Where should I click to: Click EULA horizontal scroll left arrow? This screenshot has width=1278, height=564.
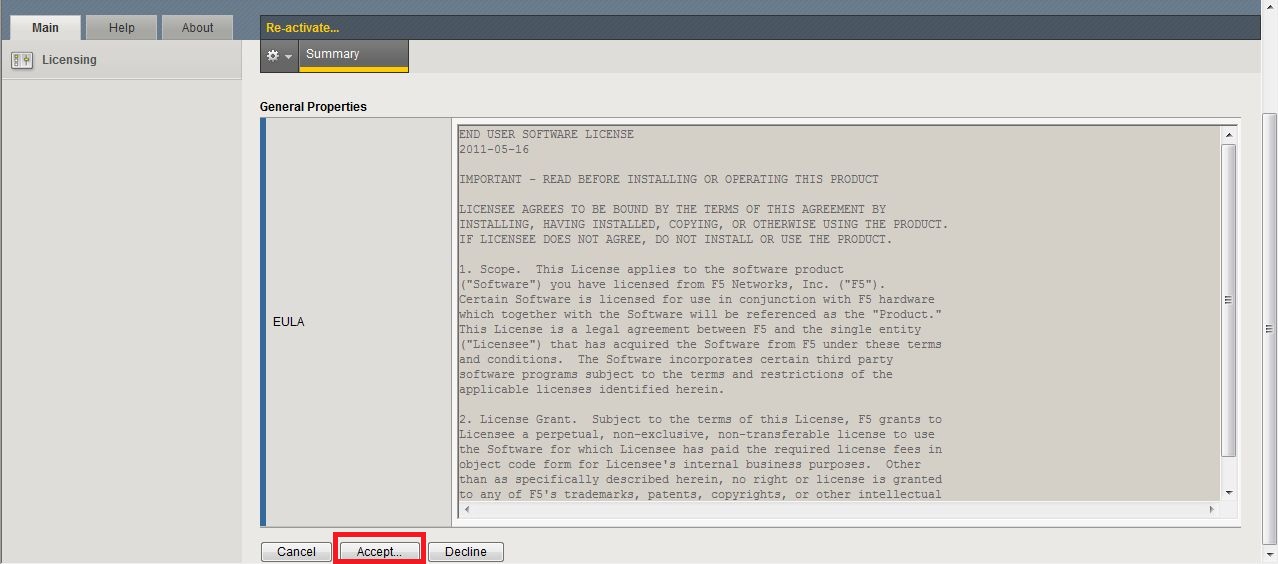[x=466, y=510]
